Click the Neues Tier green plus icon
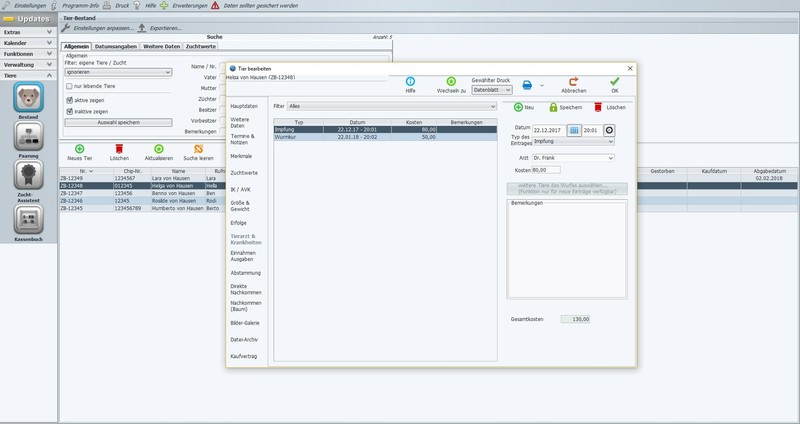The height and width of the screenshot is (424, 800). coord(80,149)
